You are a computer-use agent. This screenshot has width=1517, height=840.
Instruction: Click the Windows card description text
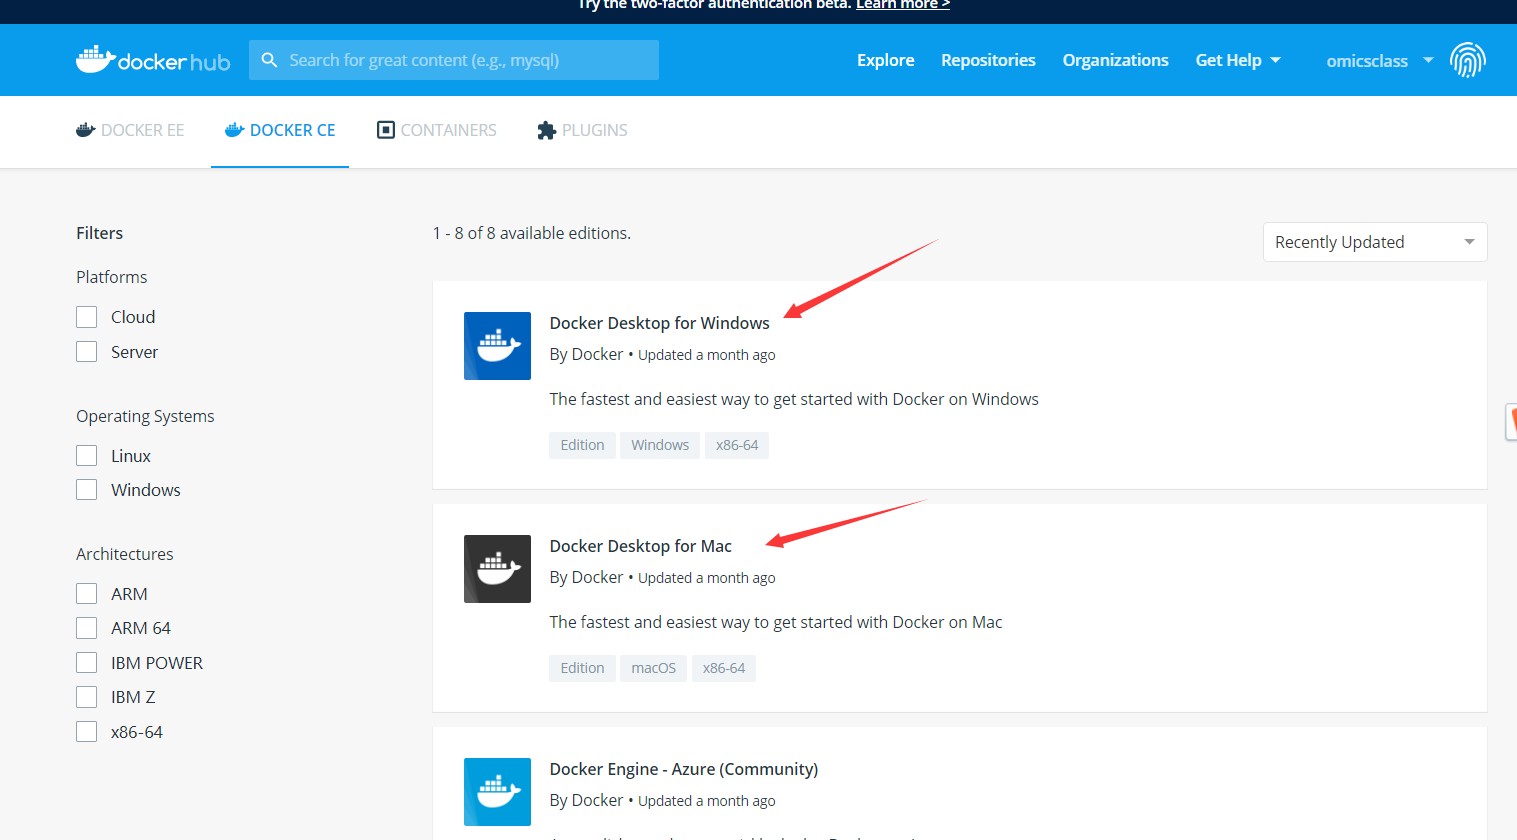coord(794,399)
